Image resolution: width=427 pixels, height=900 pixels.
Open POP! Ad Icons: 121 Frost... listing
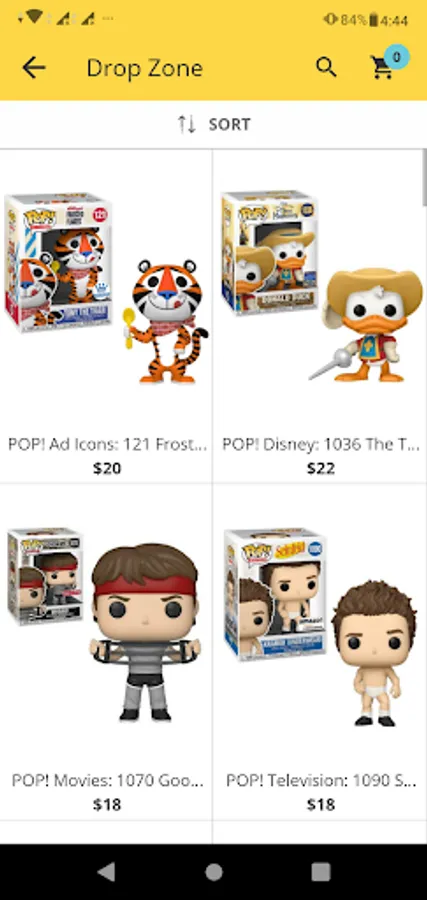107,444
